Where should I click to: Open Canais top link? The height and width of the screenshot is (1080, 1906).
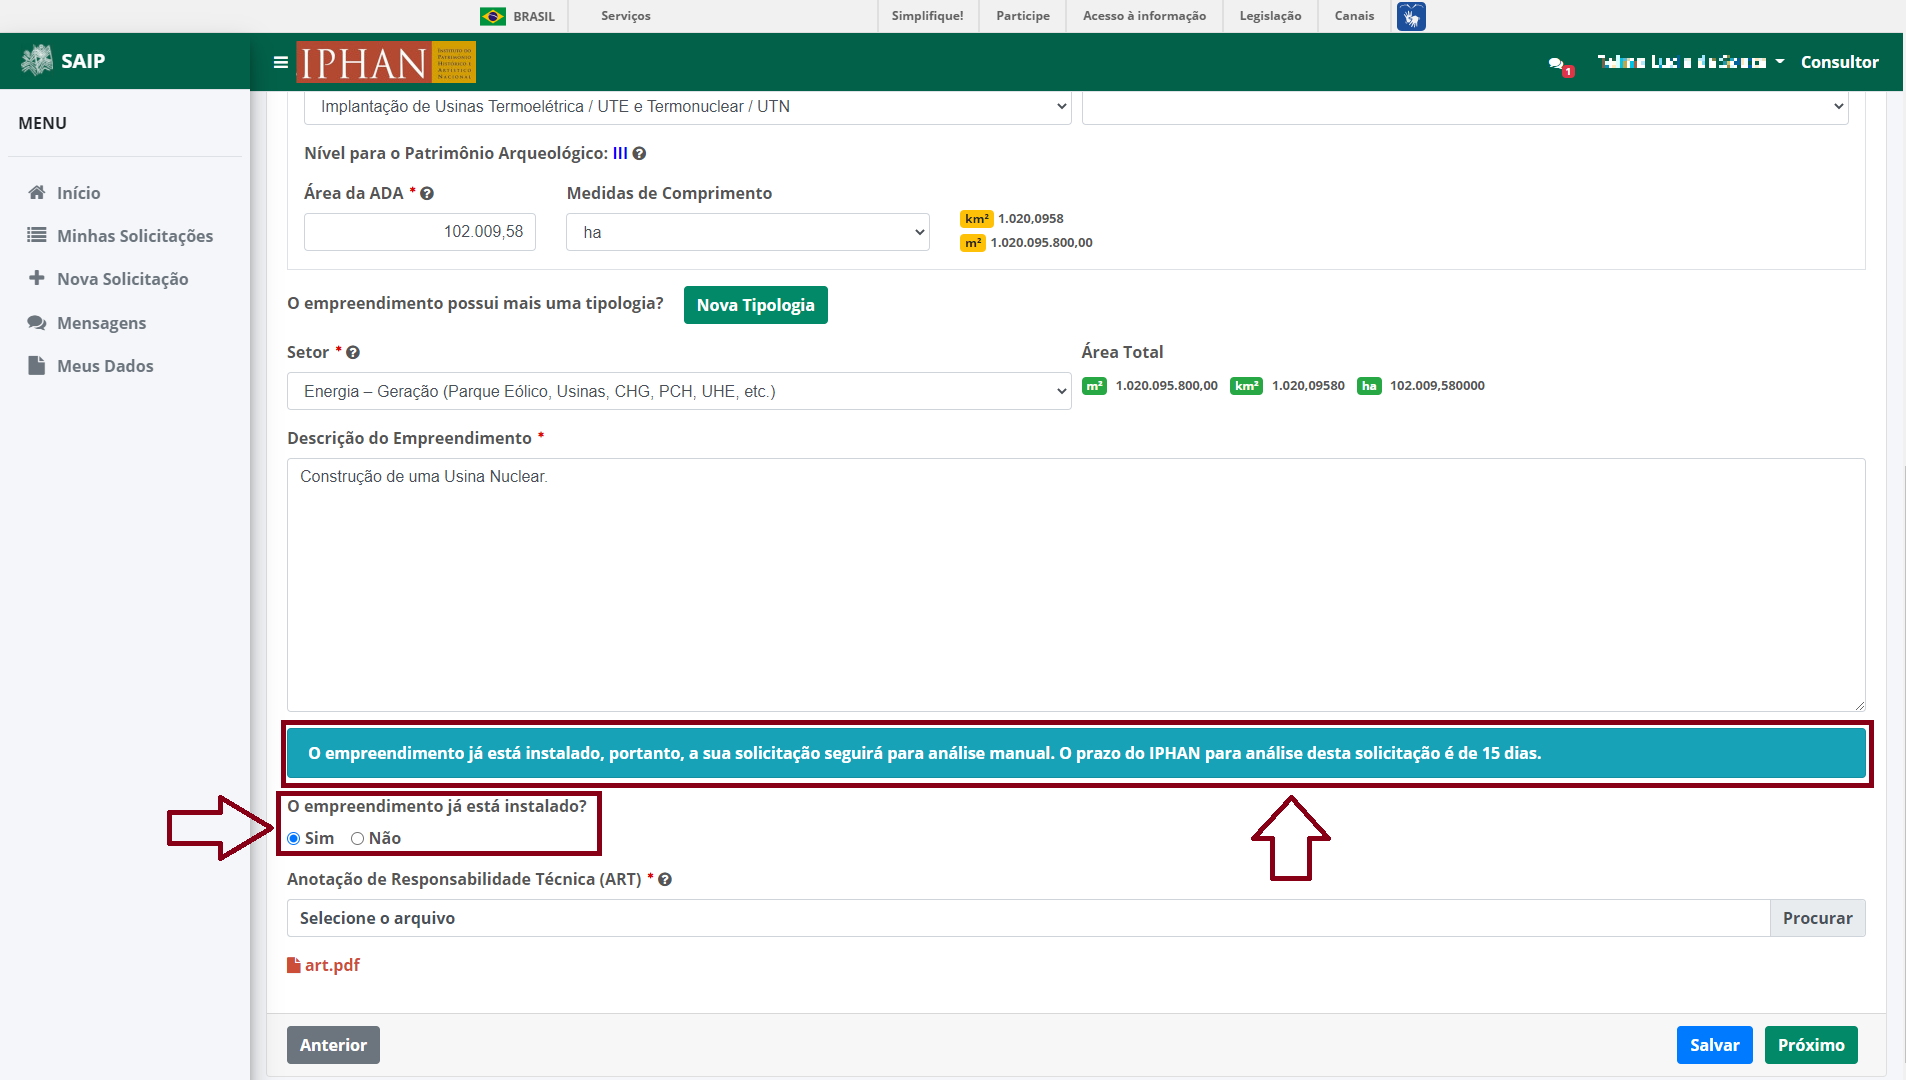[1354, 16]
